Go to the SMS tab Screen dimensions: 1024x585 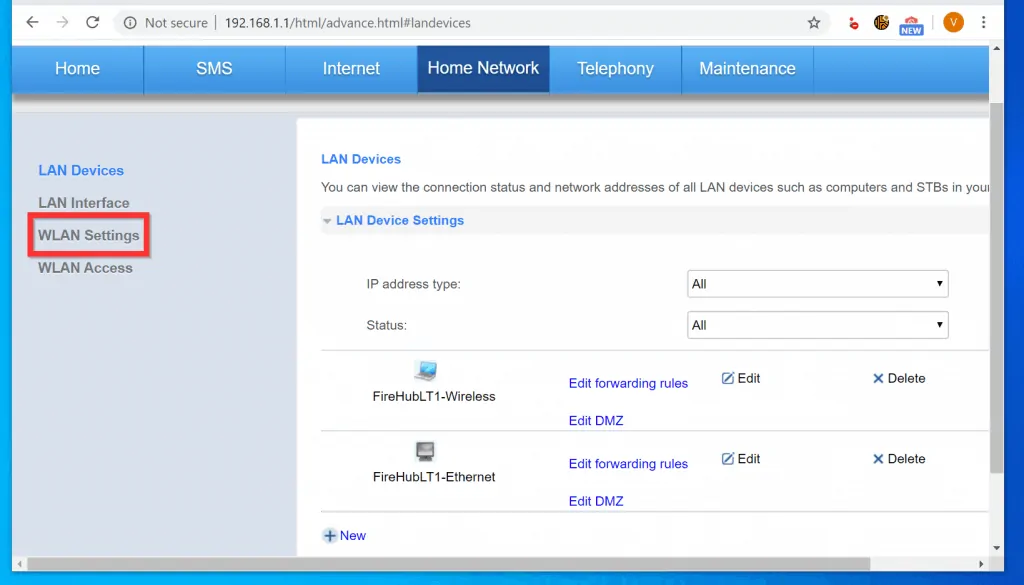(214, 69)
